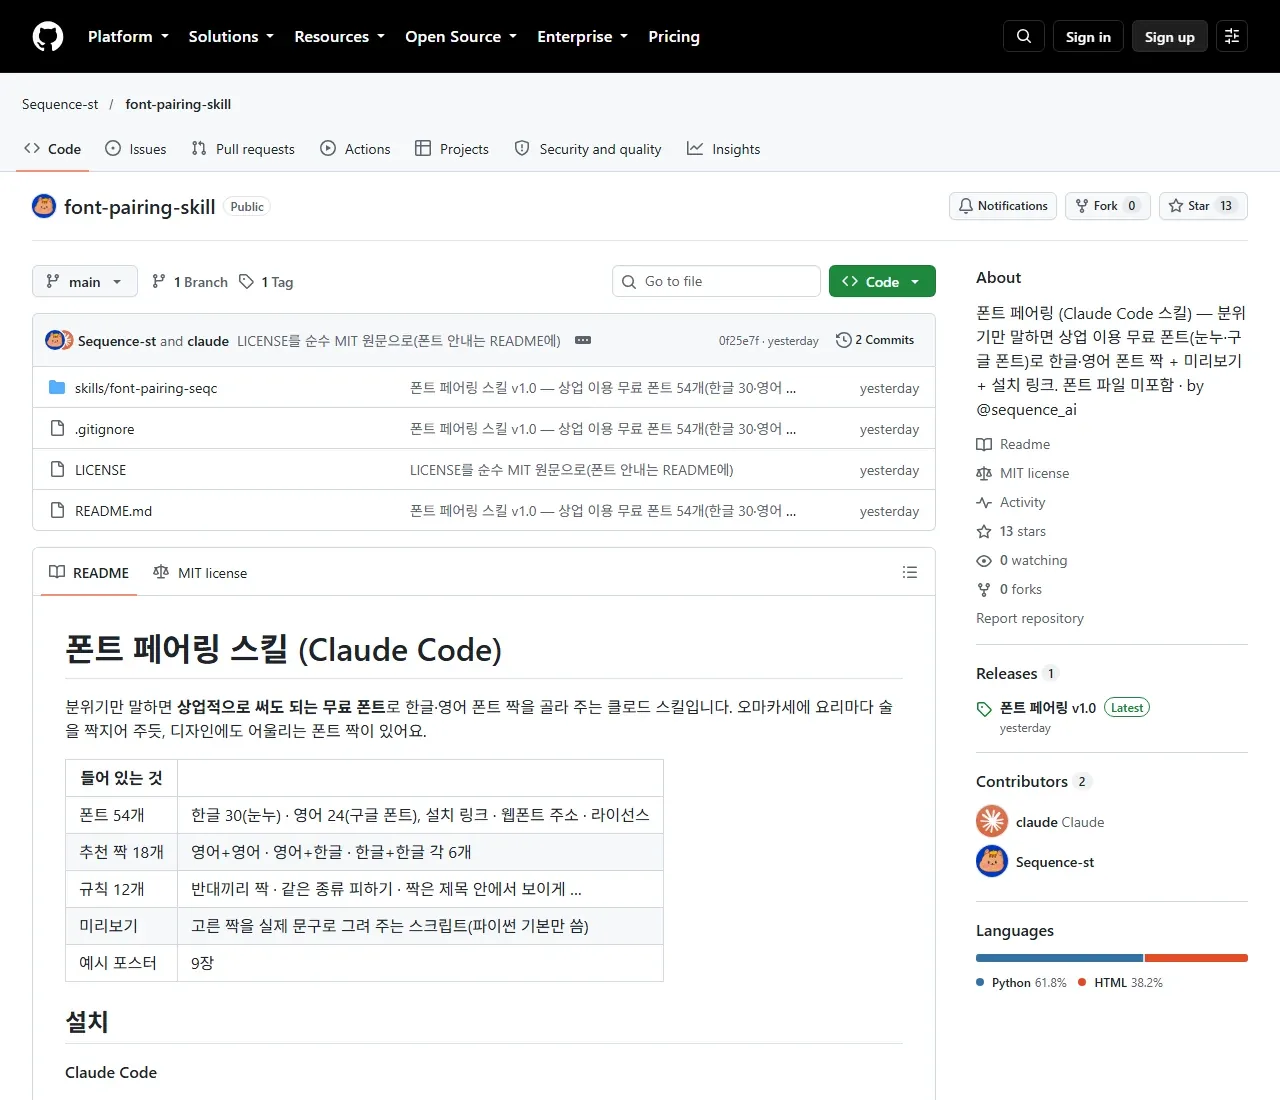Expand the Solutions navigation menu
This screenshot has width=1280, height=1100.
[231, 36]
